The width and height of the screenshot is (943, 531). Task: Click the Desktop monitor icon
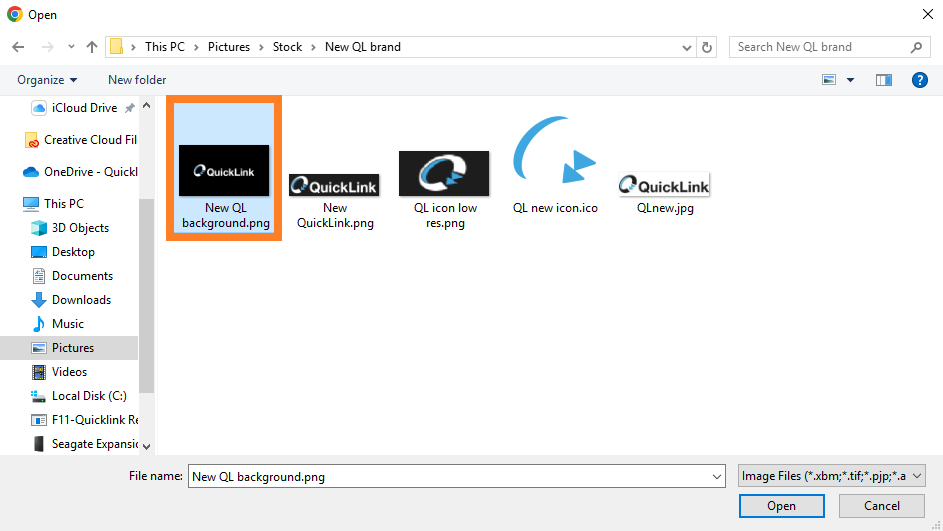point(39,252)
